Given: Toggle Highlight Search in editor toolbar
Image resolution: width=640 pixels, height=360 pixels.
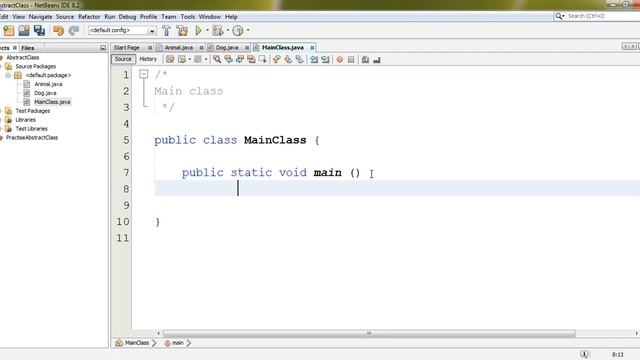Looking at the screenshot, I should pyautogui.click(x=251, y=60).
